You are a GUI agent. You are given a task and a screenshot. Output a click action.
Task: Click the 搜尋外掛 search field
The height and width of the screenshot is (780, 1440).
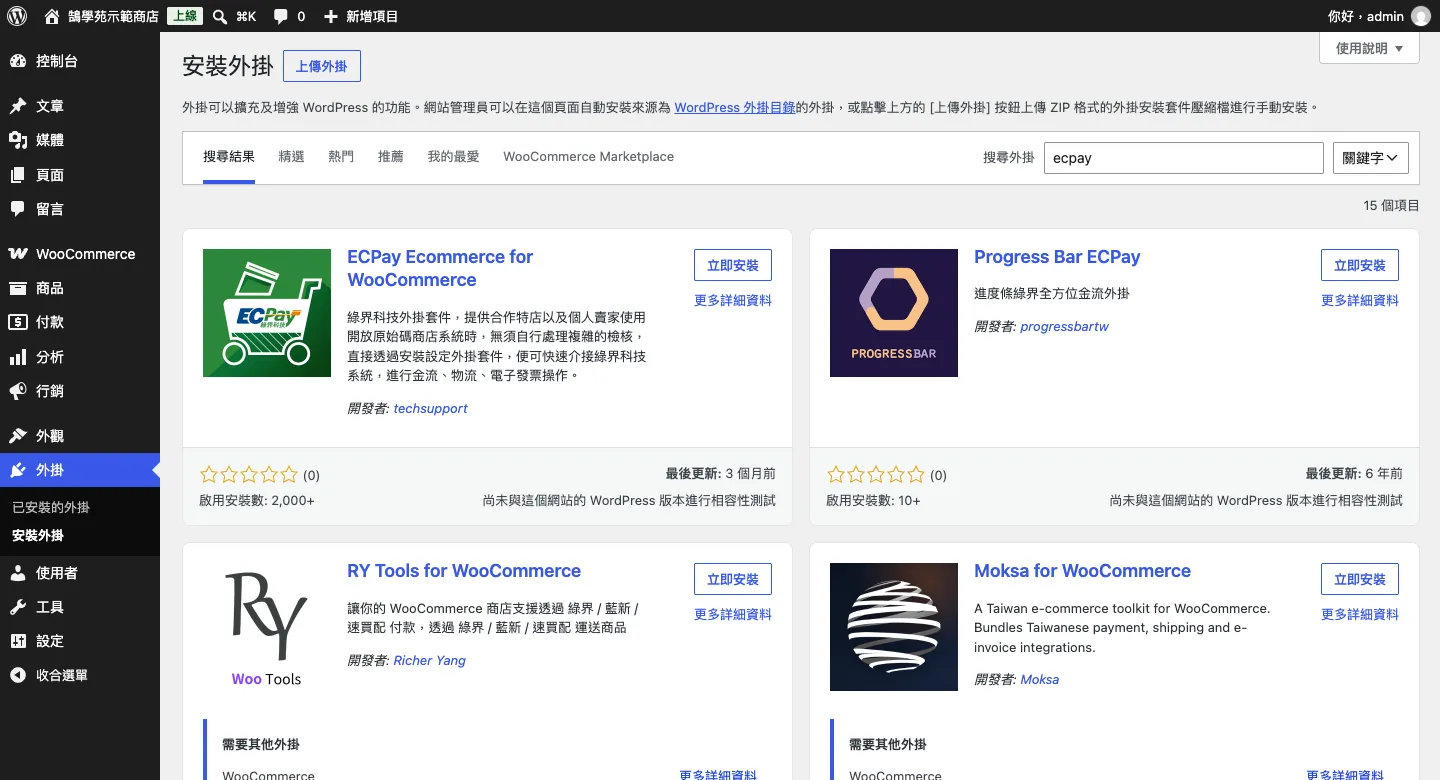pos(1184,158)
